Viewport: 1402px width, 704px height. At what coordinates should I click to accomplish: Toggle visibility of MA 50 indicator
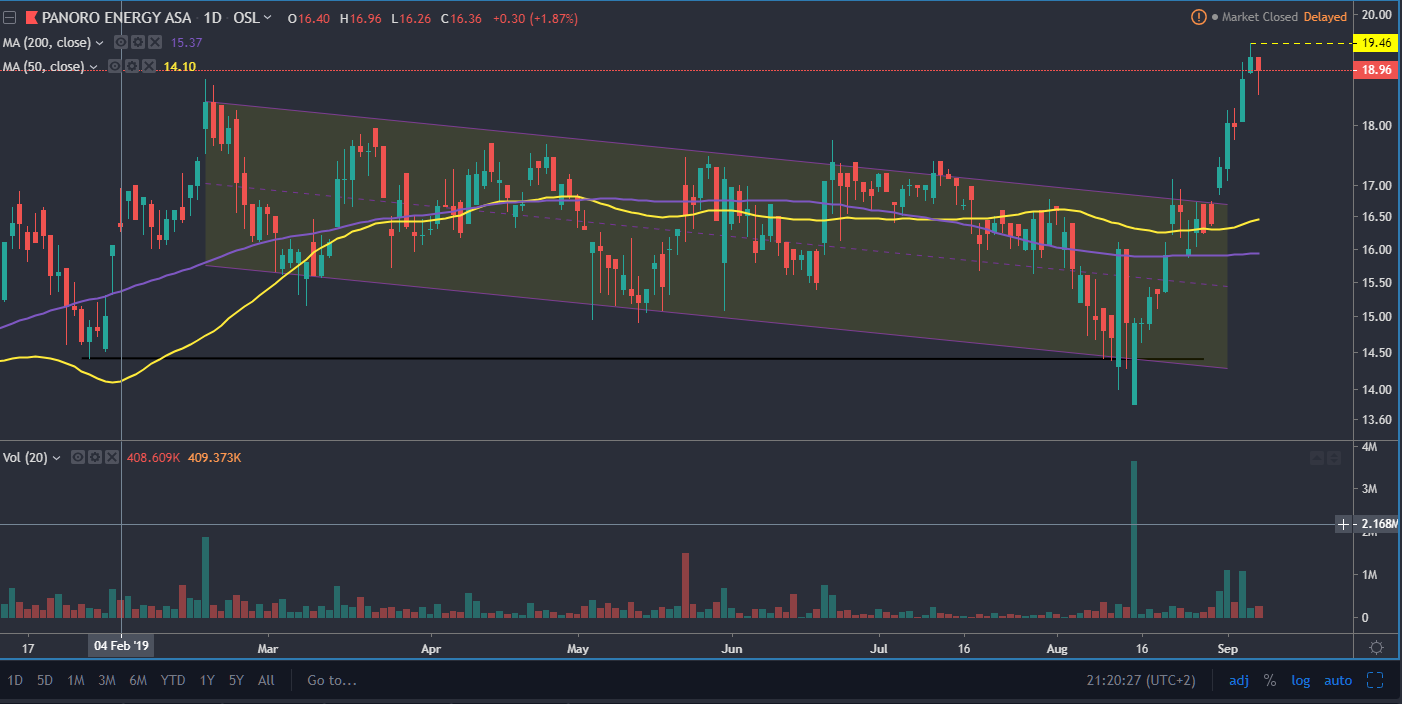click(115, 66)
